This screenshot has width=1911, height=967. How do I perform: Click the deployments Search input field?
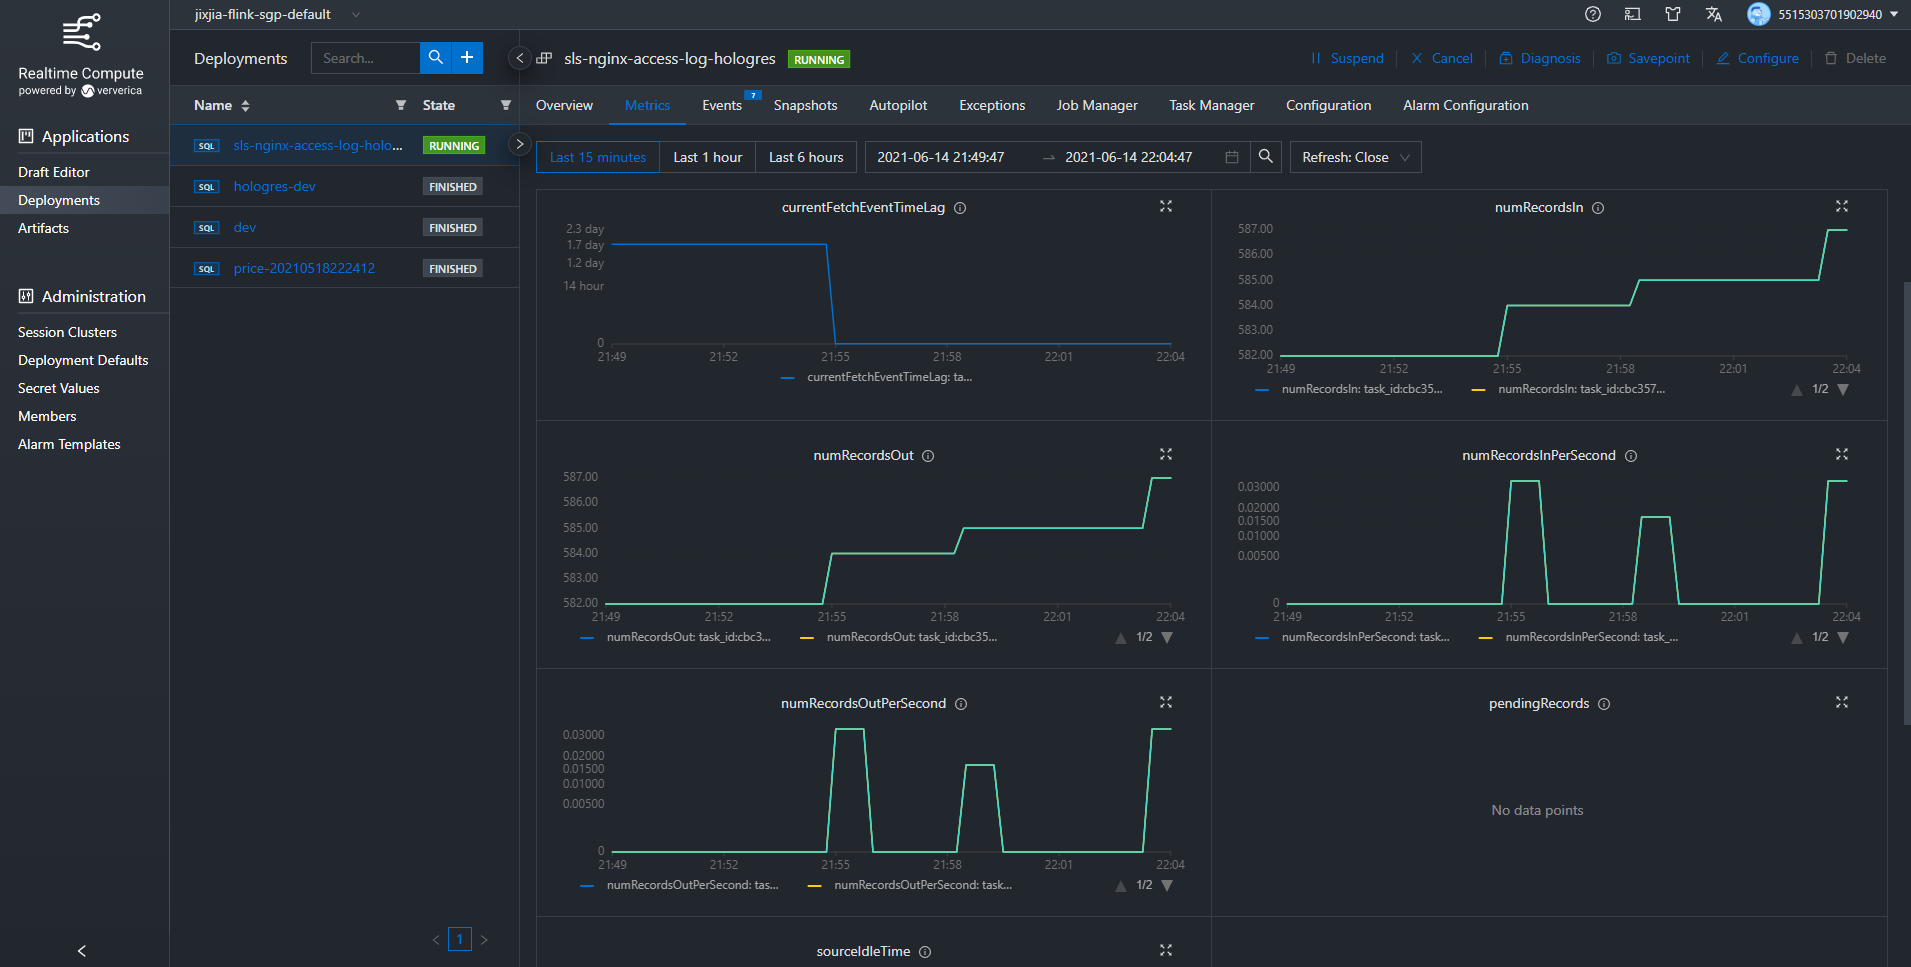point(365,58)
